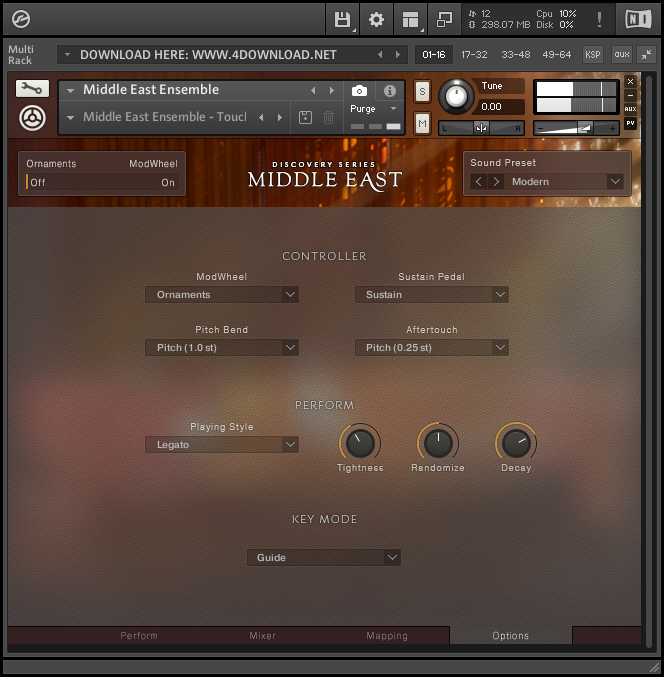This screenshot has height=677, width=664.
Task: Click the instrument volume slider
Action: coord(576,128)
